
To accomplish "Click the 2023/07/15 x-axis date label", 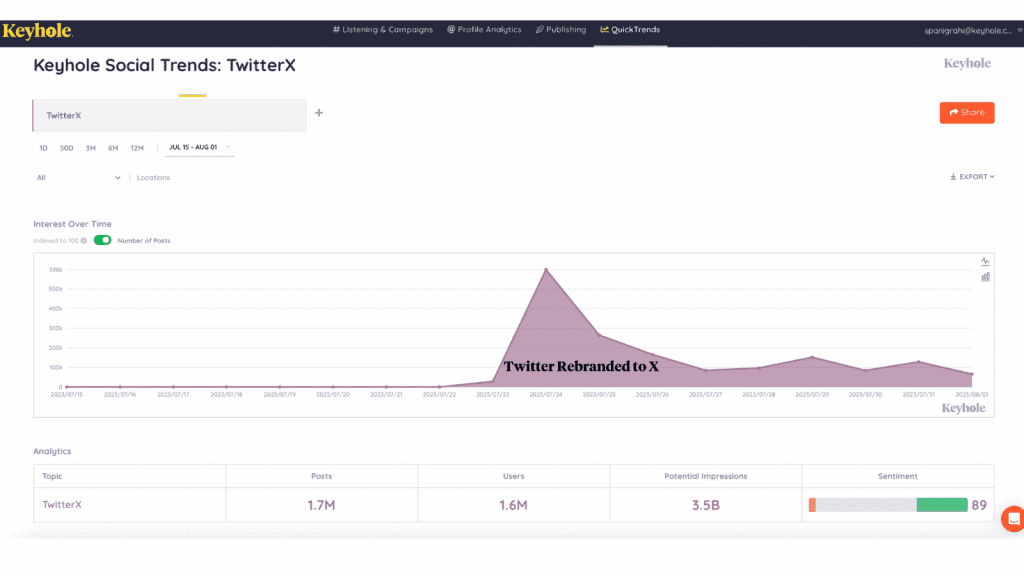I will (x=67, y=395).
